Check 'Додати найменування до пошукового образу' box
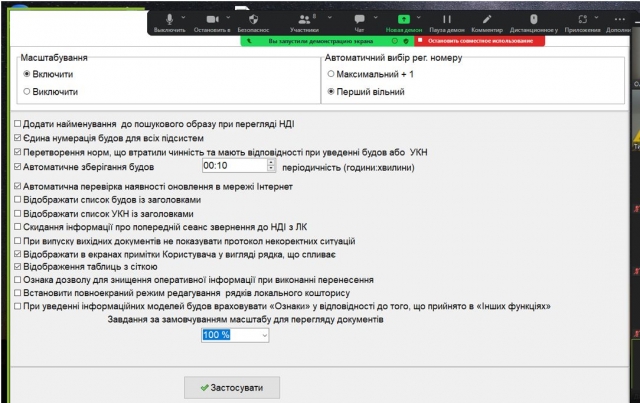Image resolution: width=640 pixels, height=403 pixels. coord(18,123)
